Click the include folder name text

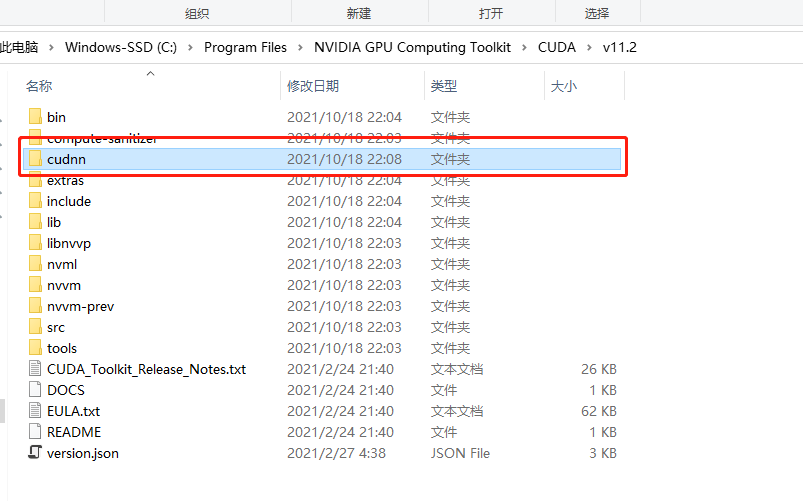tap(69, 201)
